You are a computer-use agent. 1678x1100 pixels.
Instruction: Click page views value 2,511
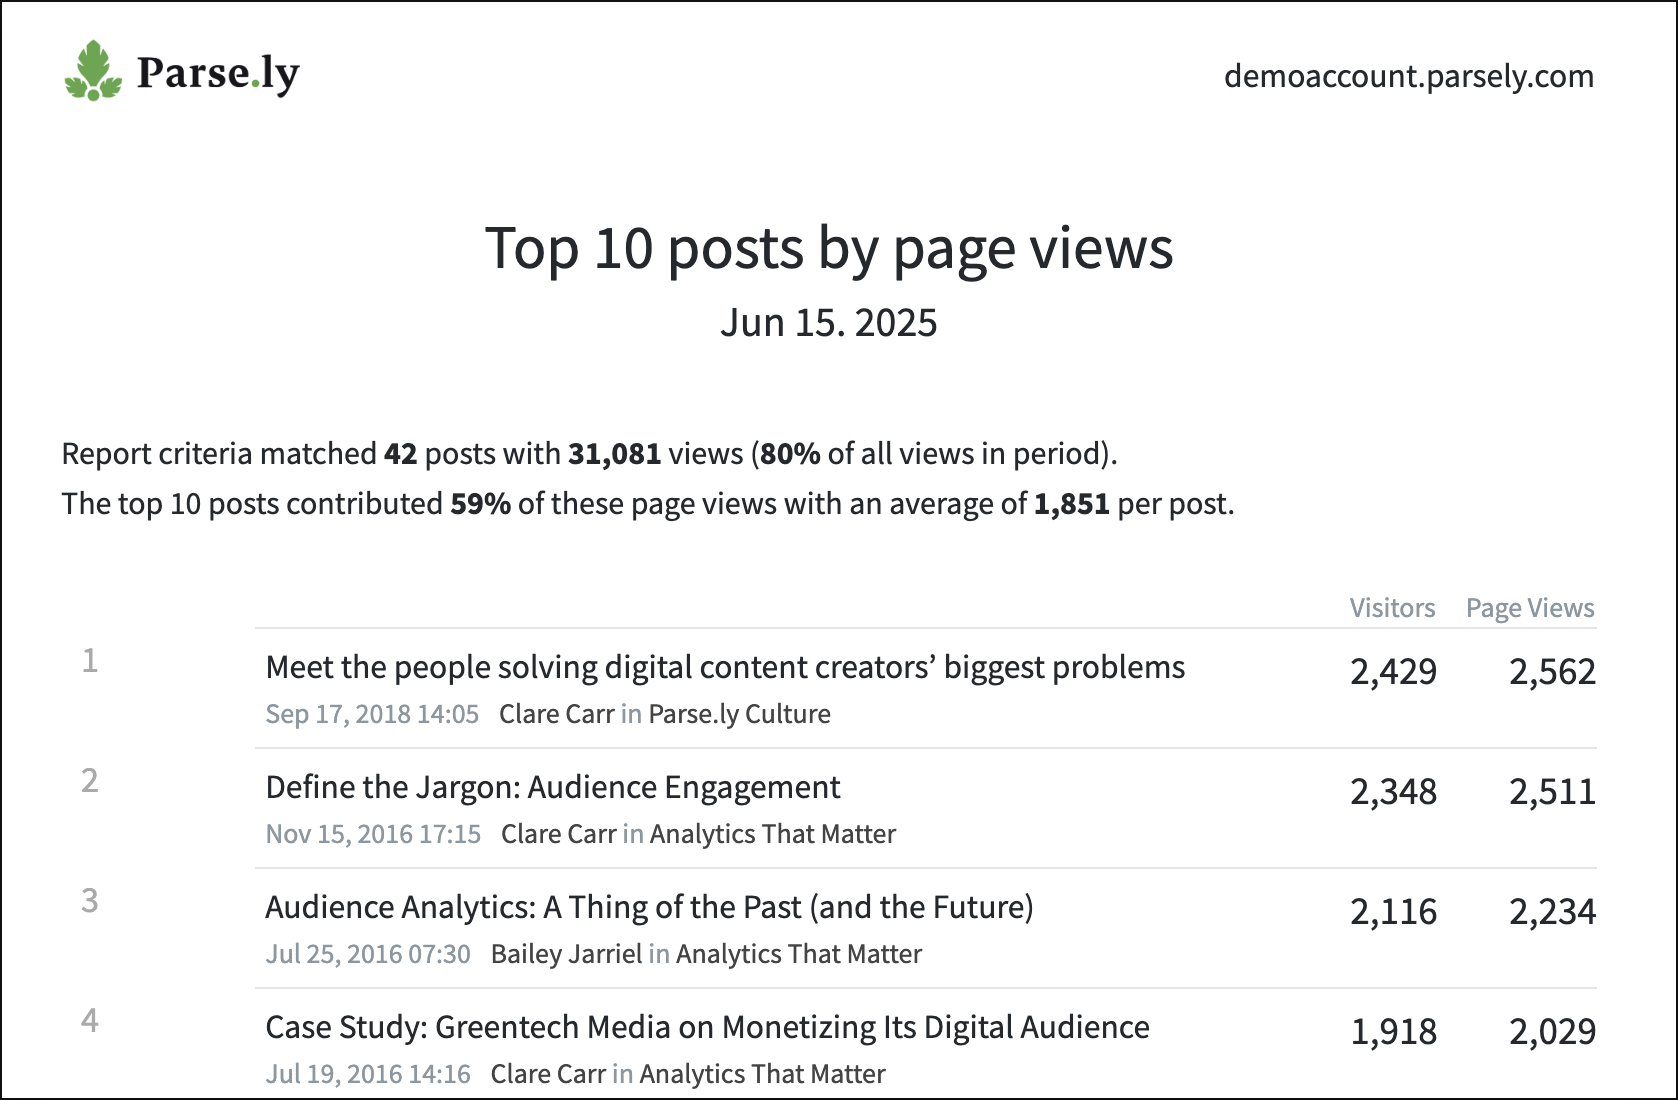click(1552, 792)
